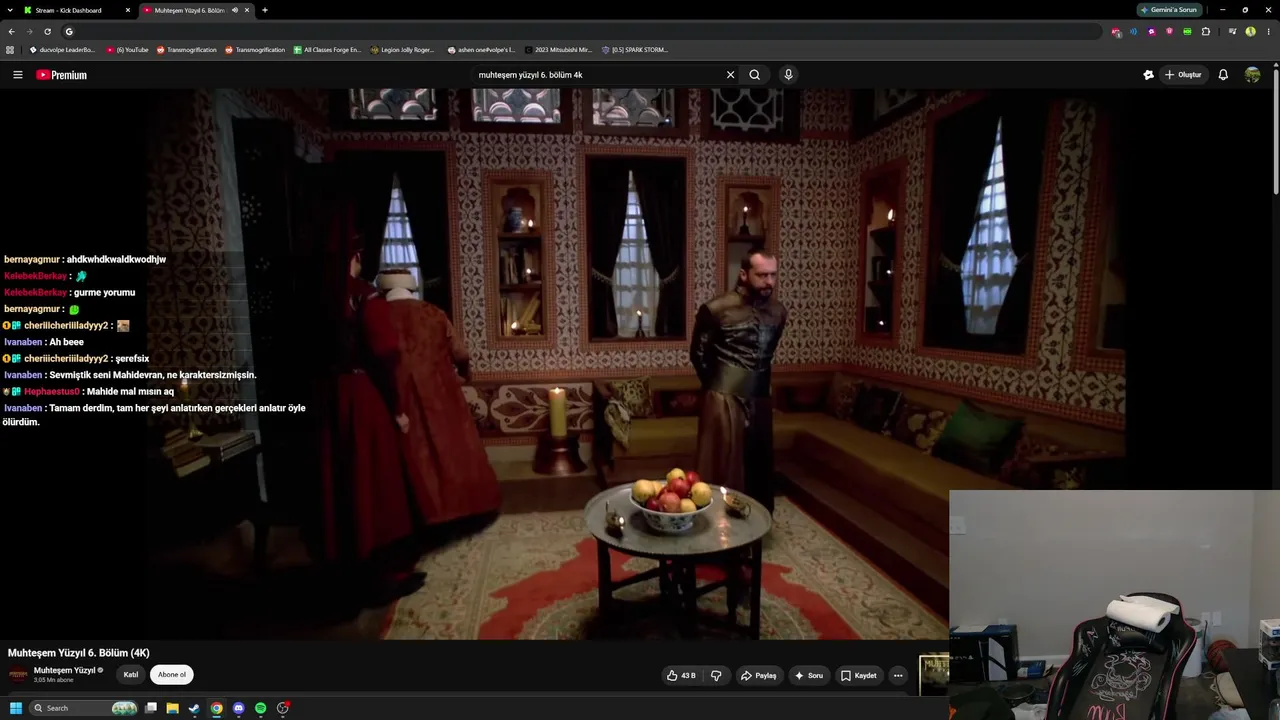The width and height of the screenshot is (1280, 720).
Task: Expand the tab search dropdown
Action: tap(10, 10)
